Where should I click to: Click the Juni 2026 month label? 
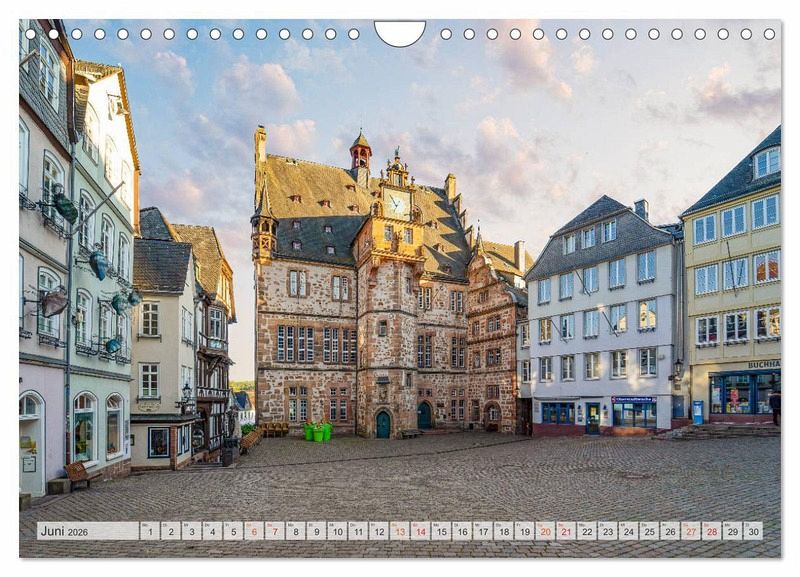tap(63, 531)
